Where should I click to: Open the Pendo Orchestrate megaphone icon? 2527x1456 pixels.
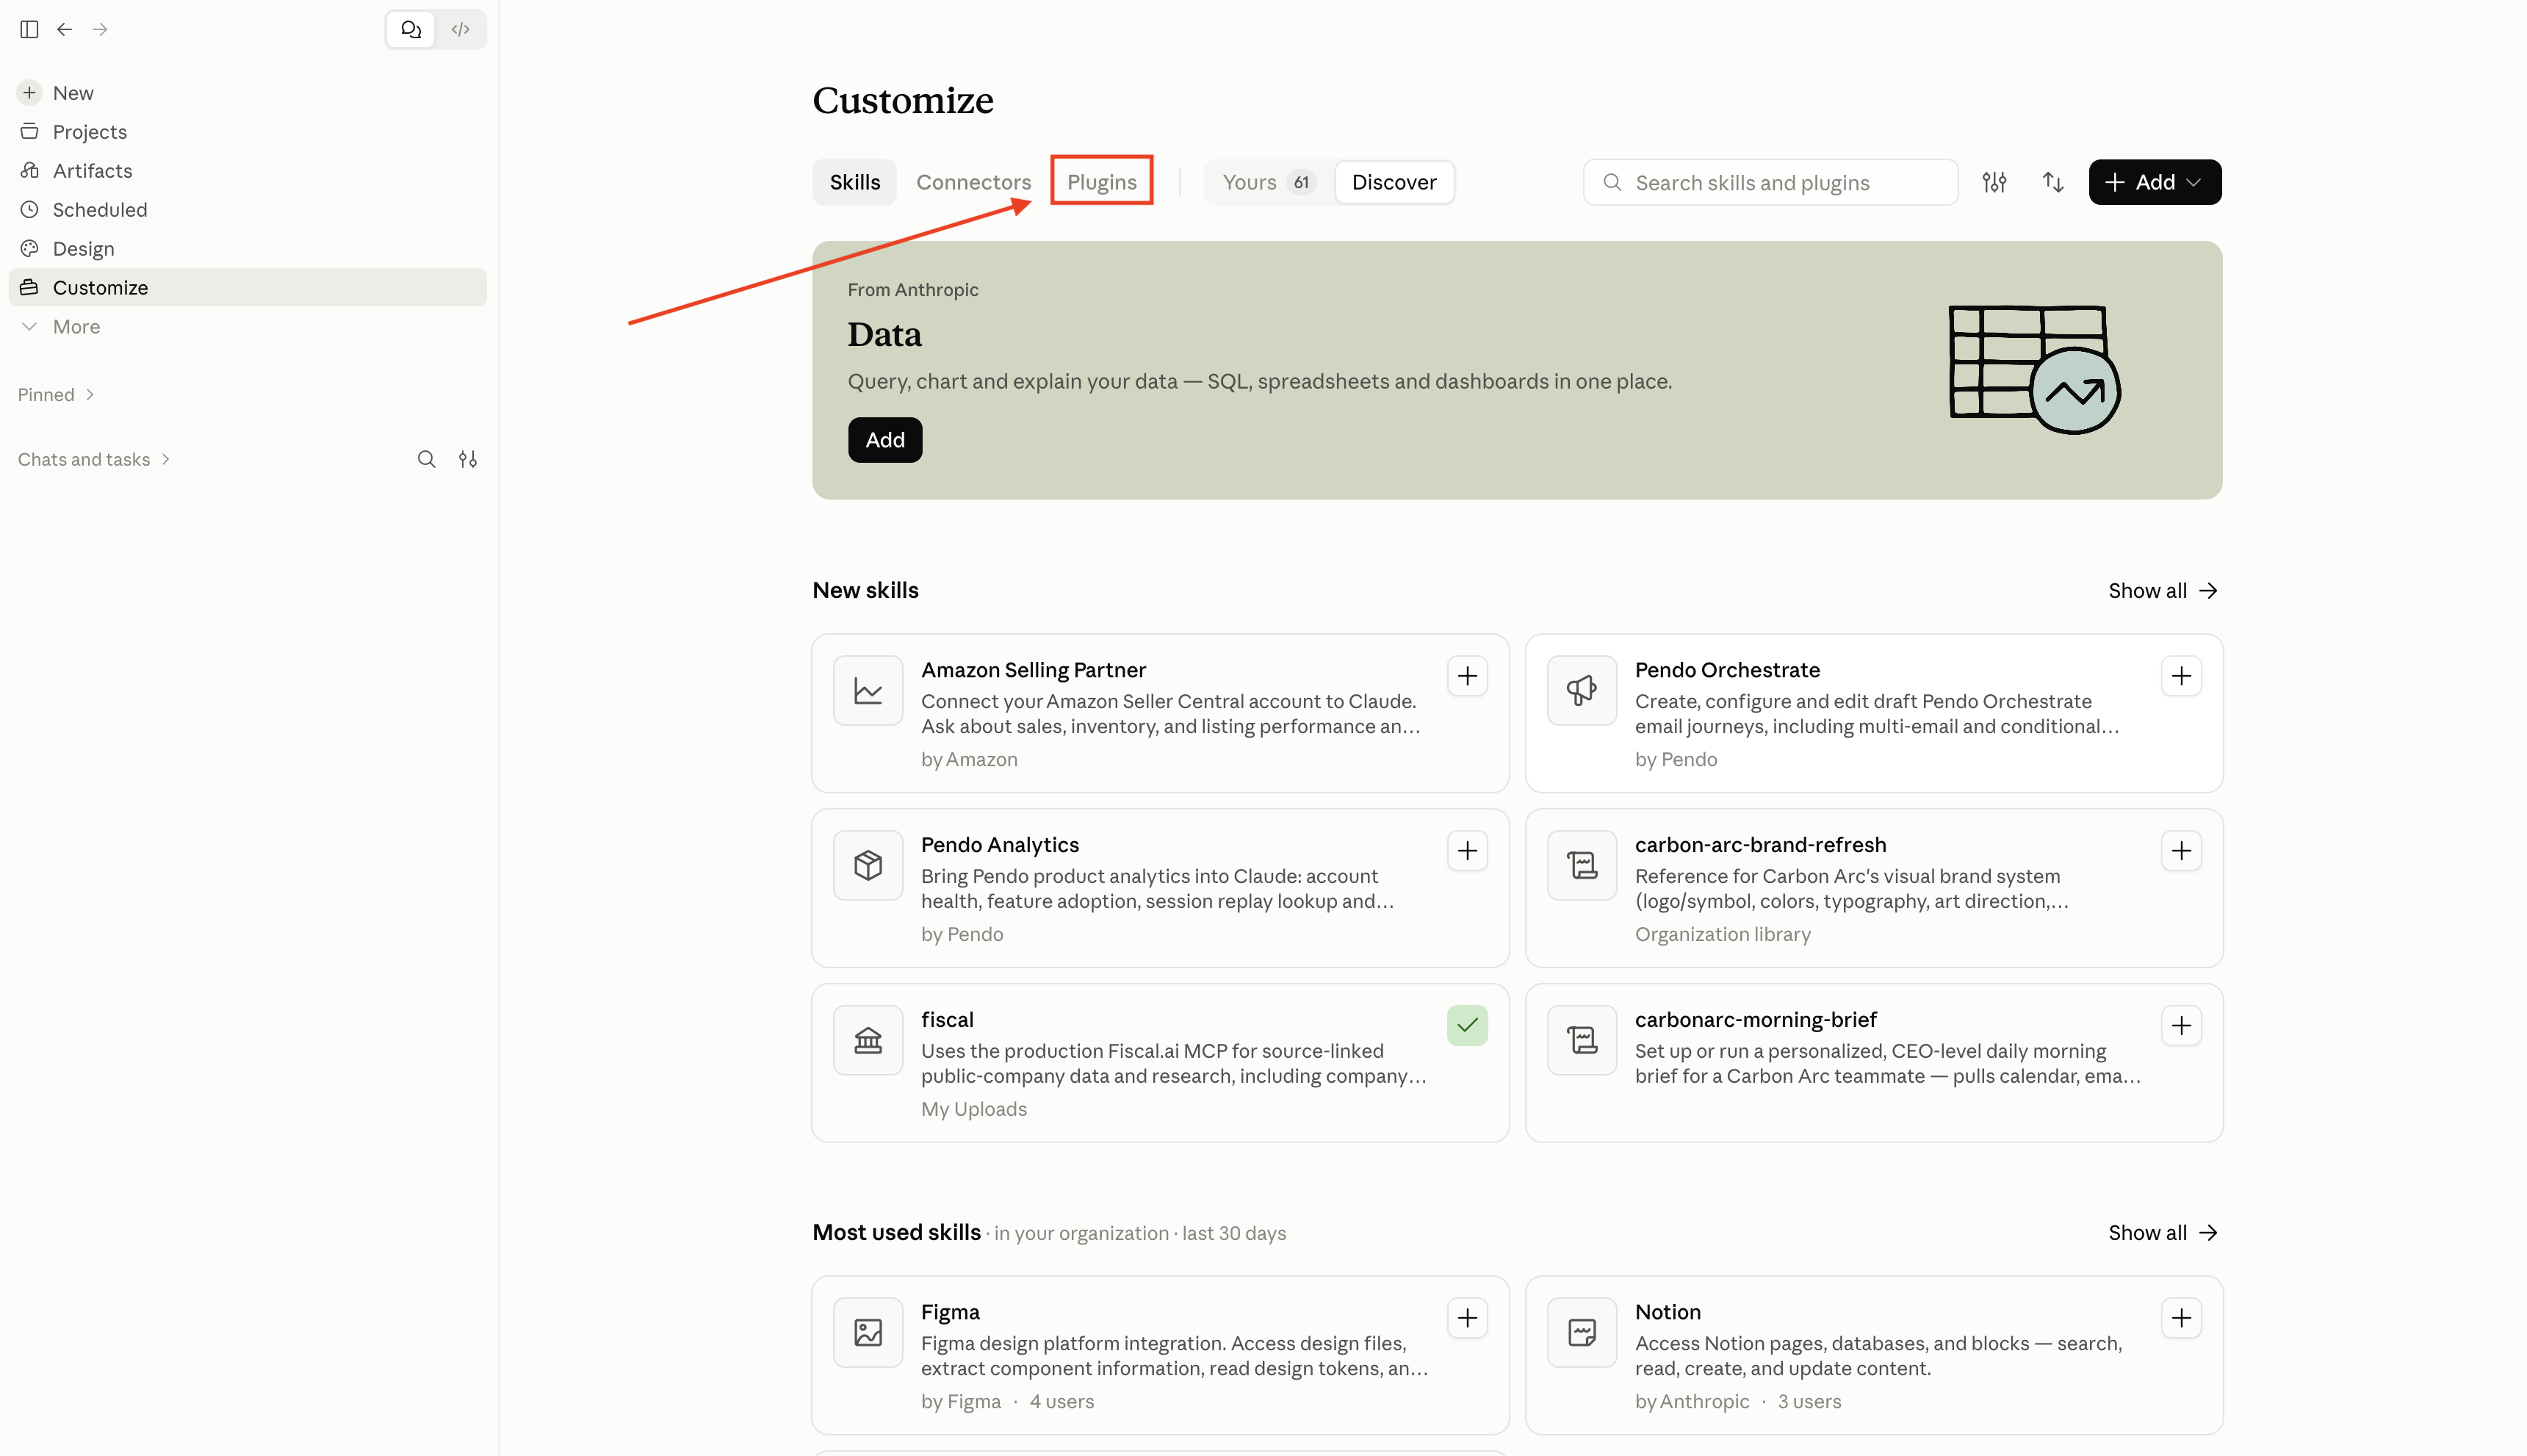[x=1582, y=691]
